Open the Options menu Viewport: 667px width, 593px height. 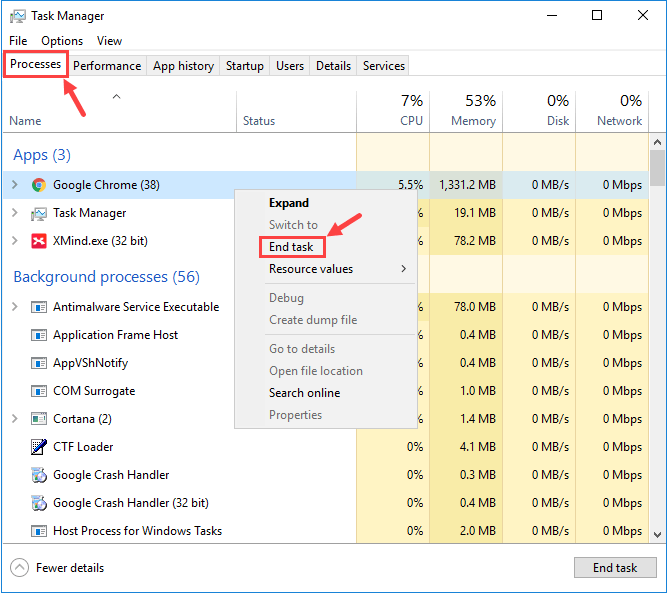tap(62, 41)
